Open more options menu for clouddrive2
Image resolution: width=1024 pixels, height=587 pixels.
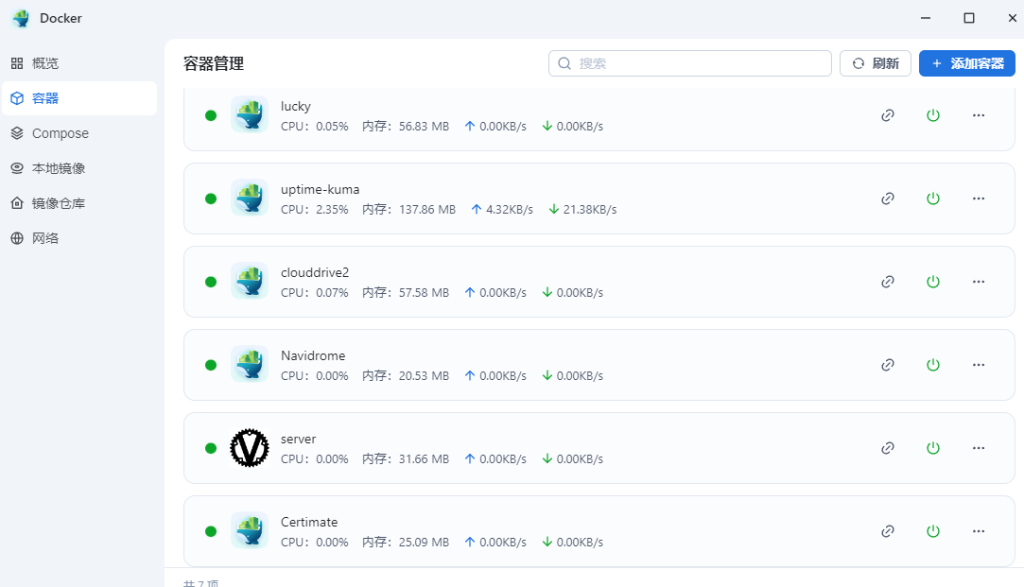click(x=978, y=282)
